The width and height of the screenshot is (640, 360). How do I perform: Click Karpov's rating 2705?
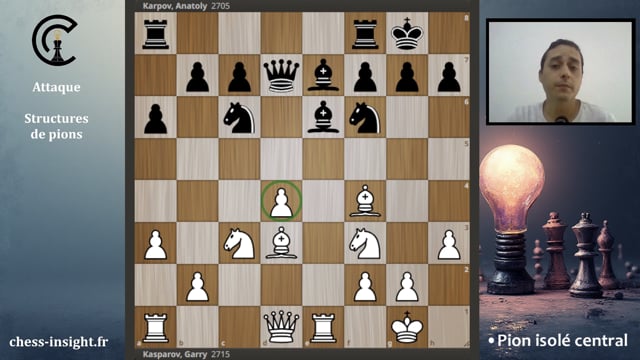point(220,6)
